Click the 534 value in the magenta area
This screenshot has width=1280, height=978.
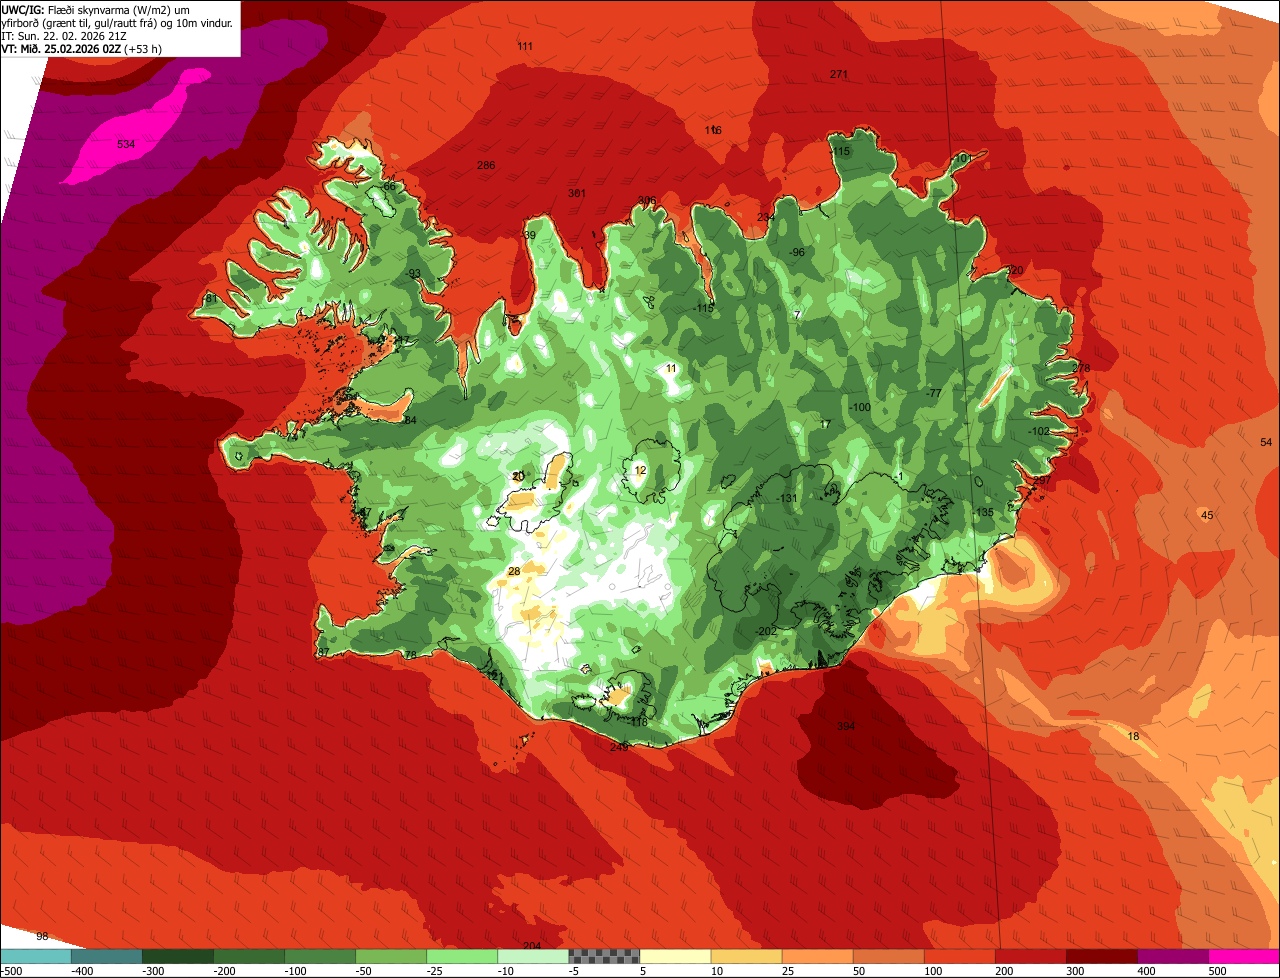(126, 145)
